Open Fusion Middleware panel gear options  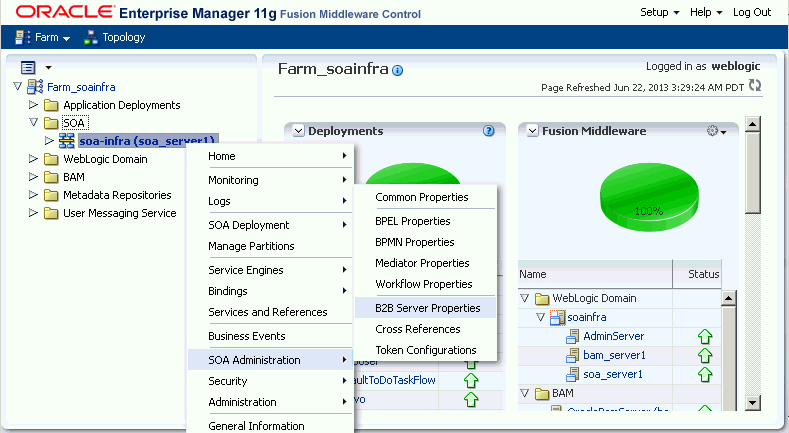pyautogui.click(x=716, y=131)
